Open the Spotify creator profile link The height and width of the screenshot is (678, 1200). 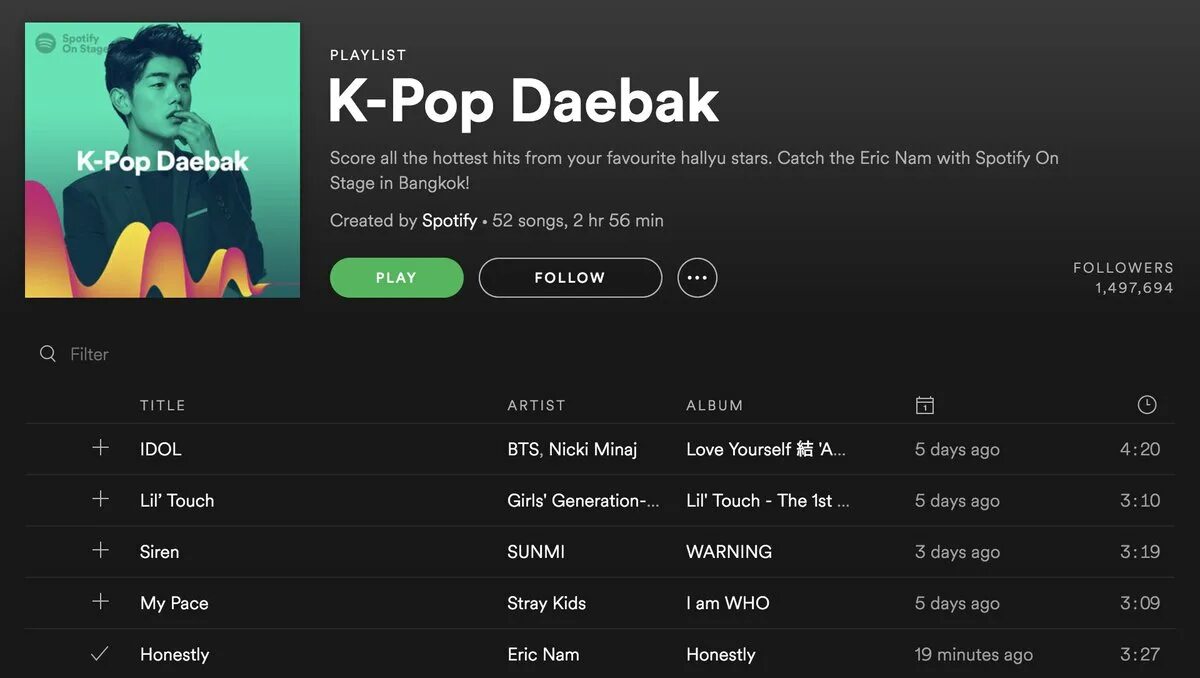coord(449,220)
